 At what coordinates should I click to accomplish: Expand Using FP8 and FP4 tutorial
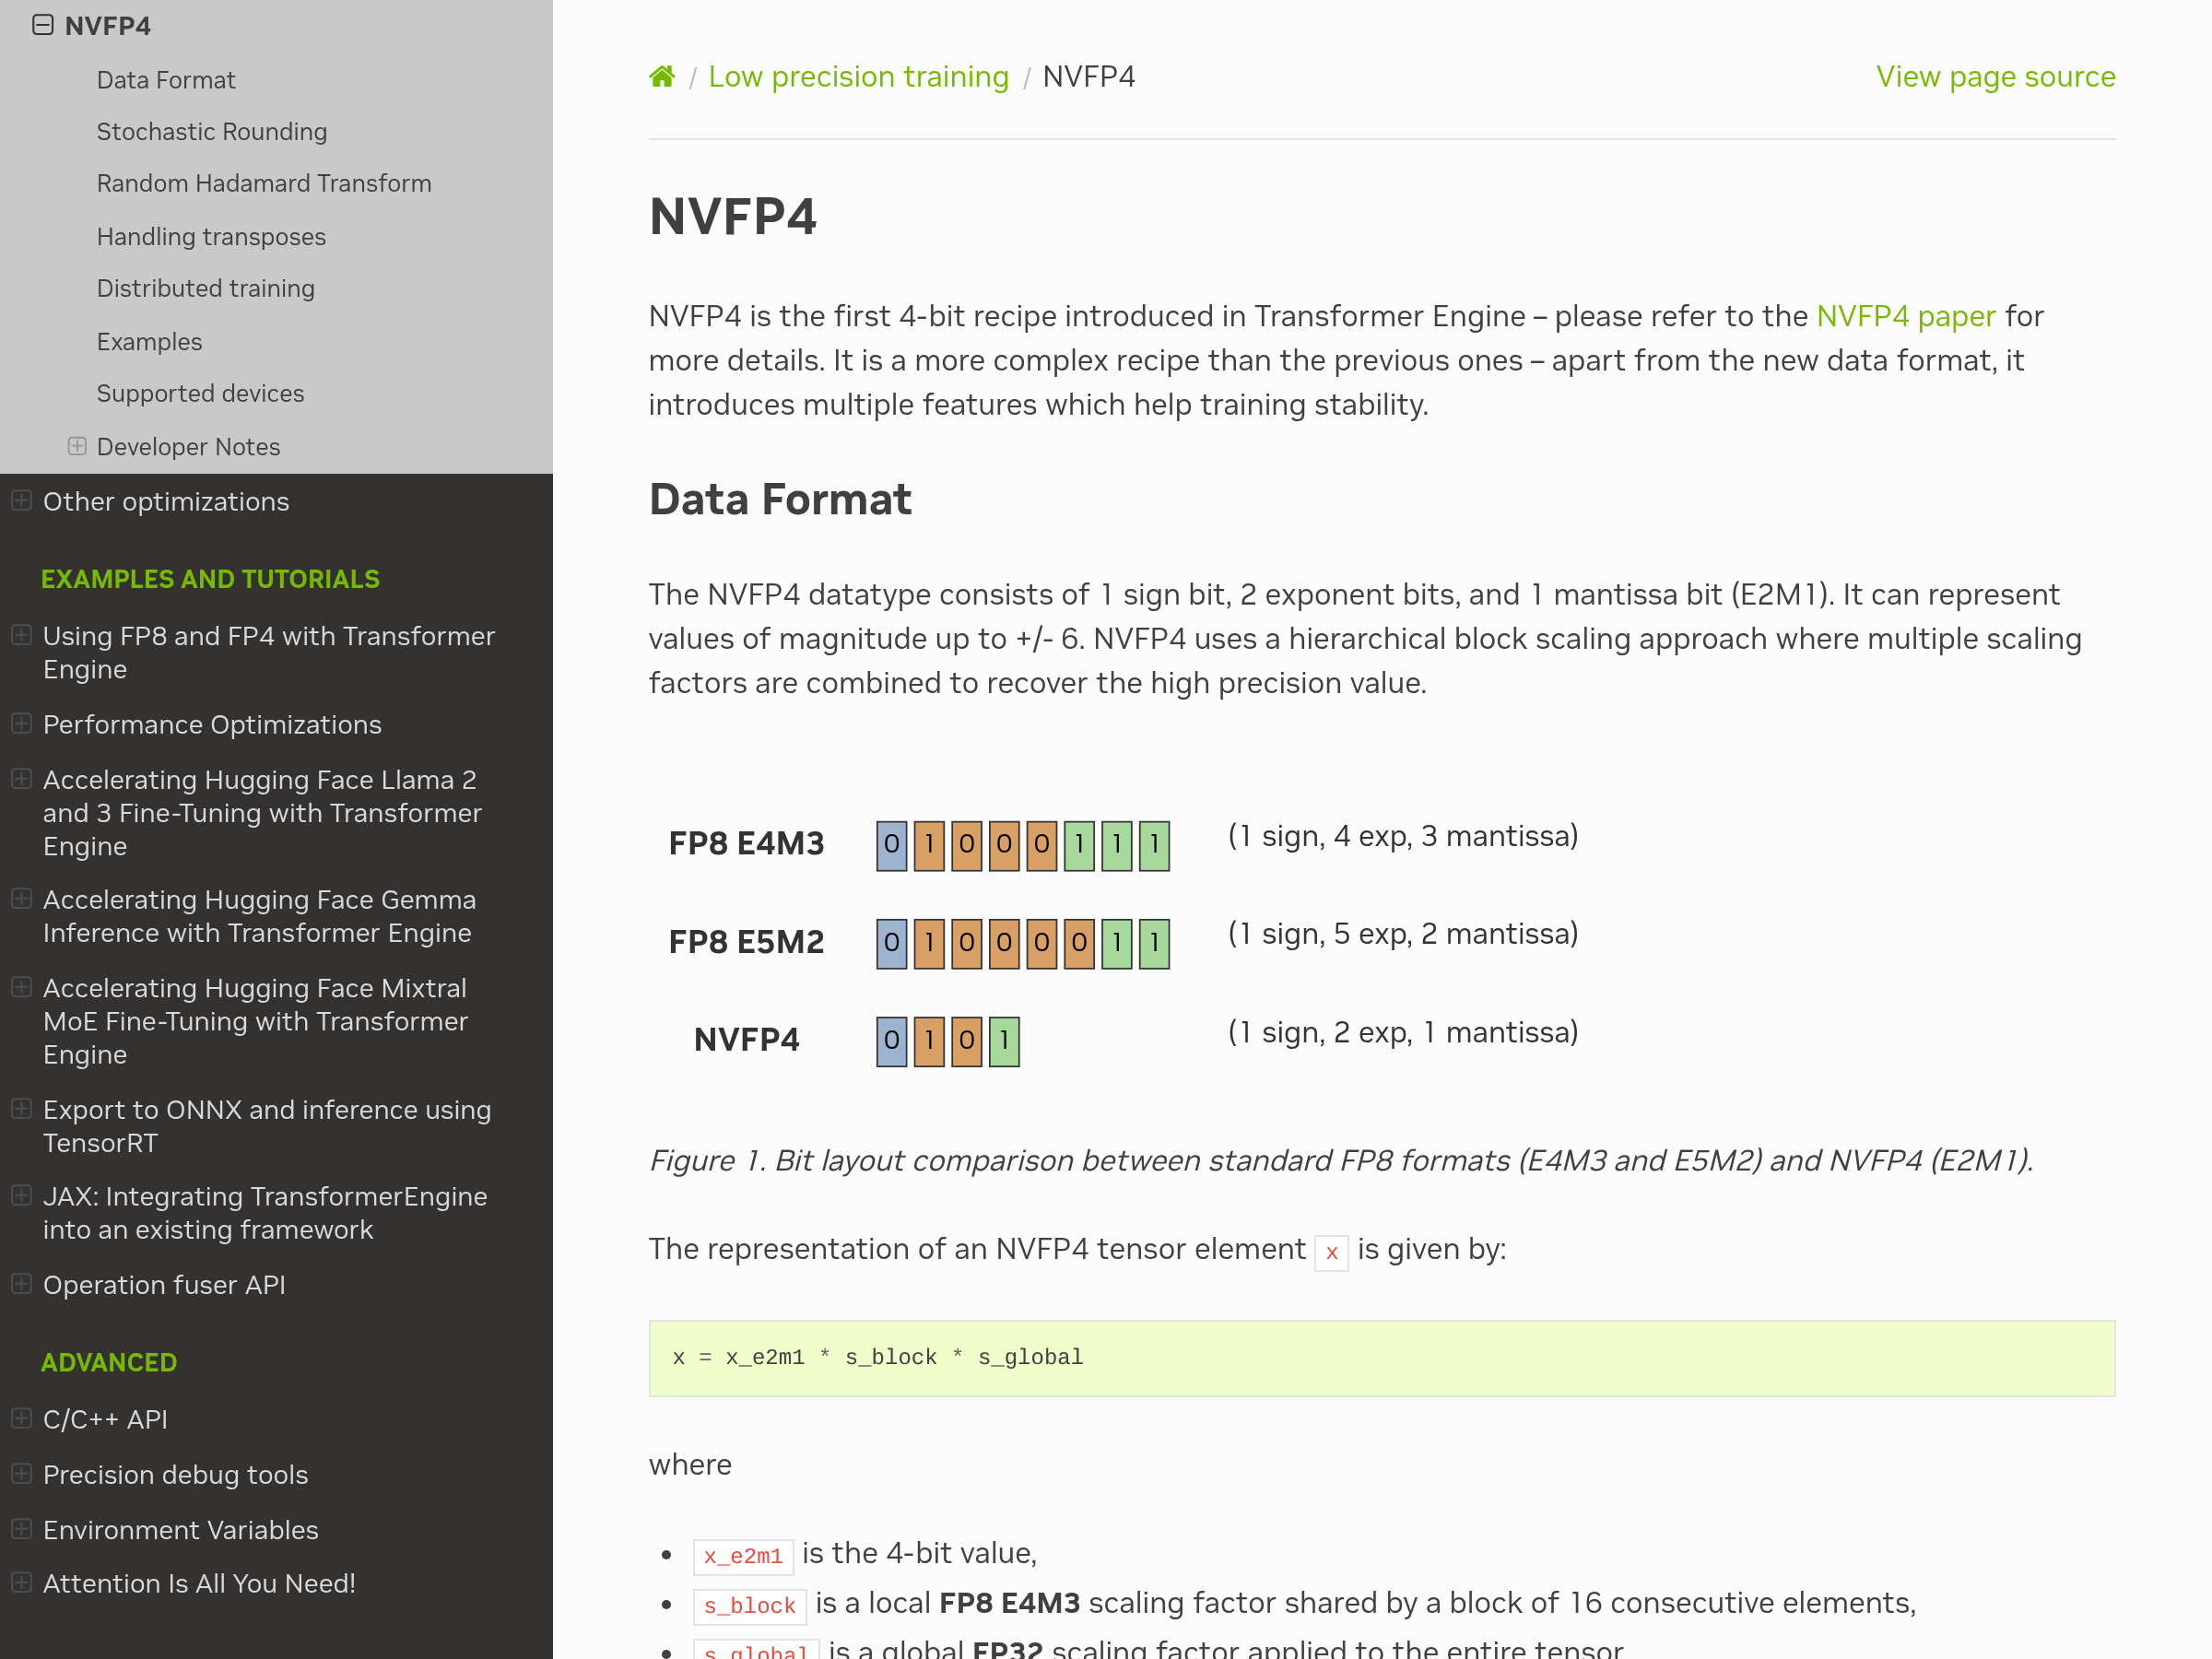click(x=21, y=635)
